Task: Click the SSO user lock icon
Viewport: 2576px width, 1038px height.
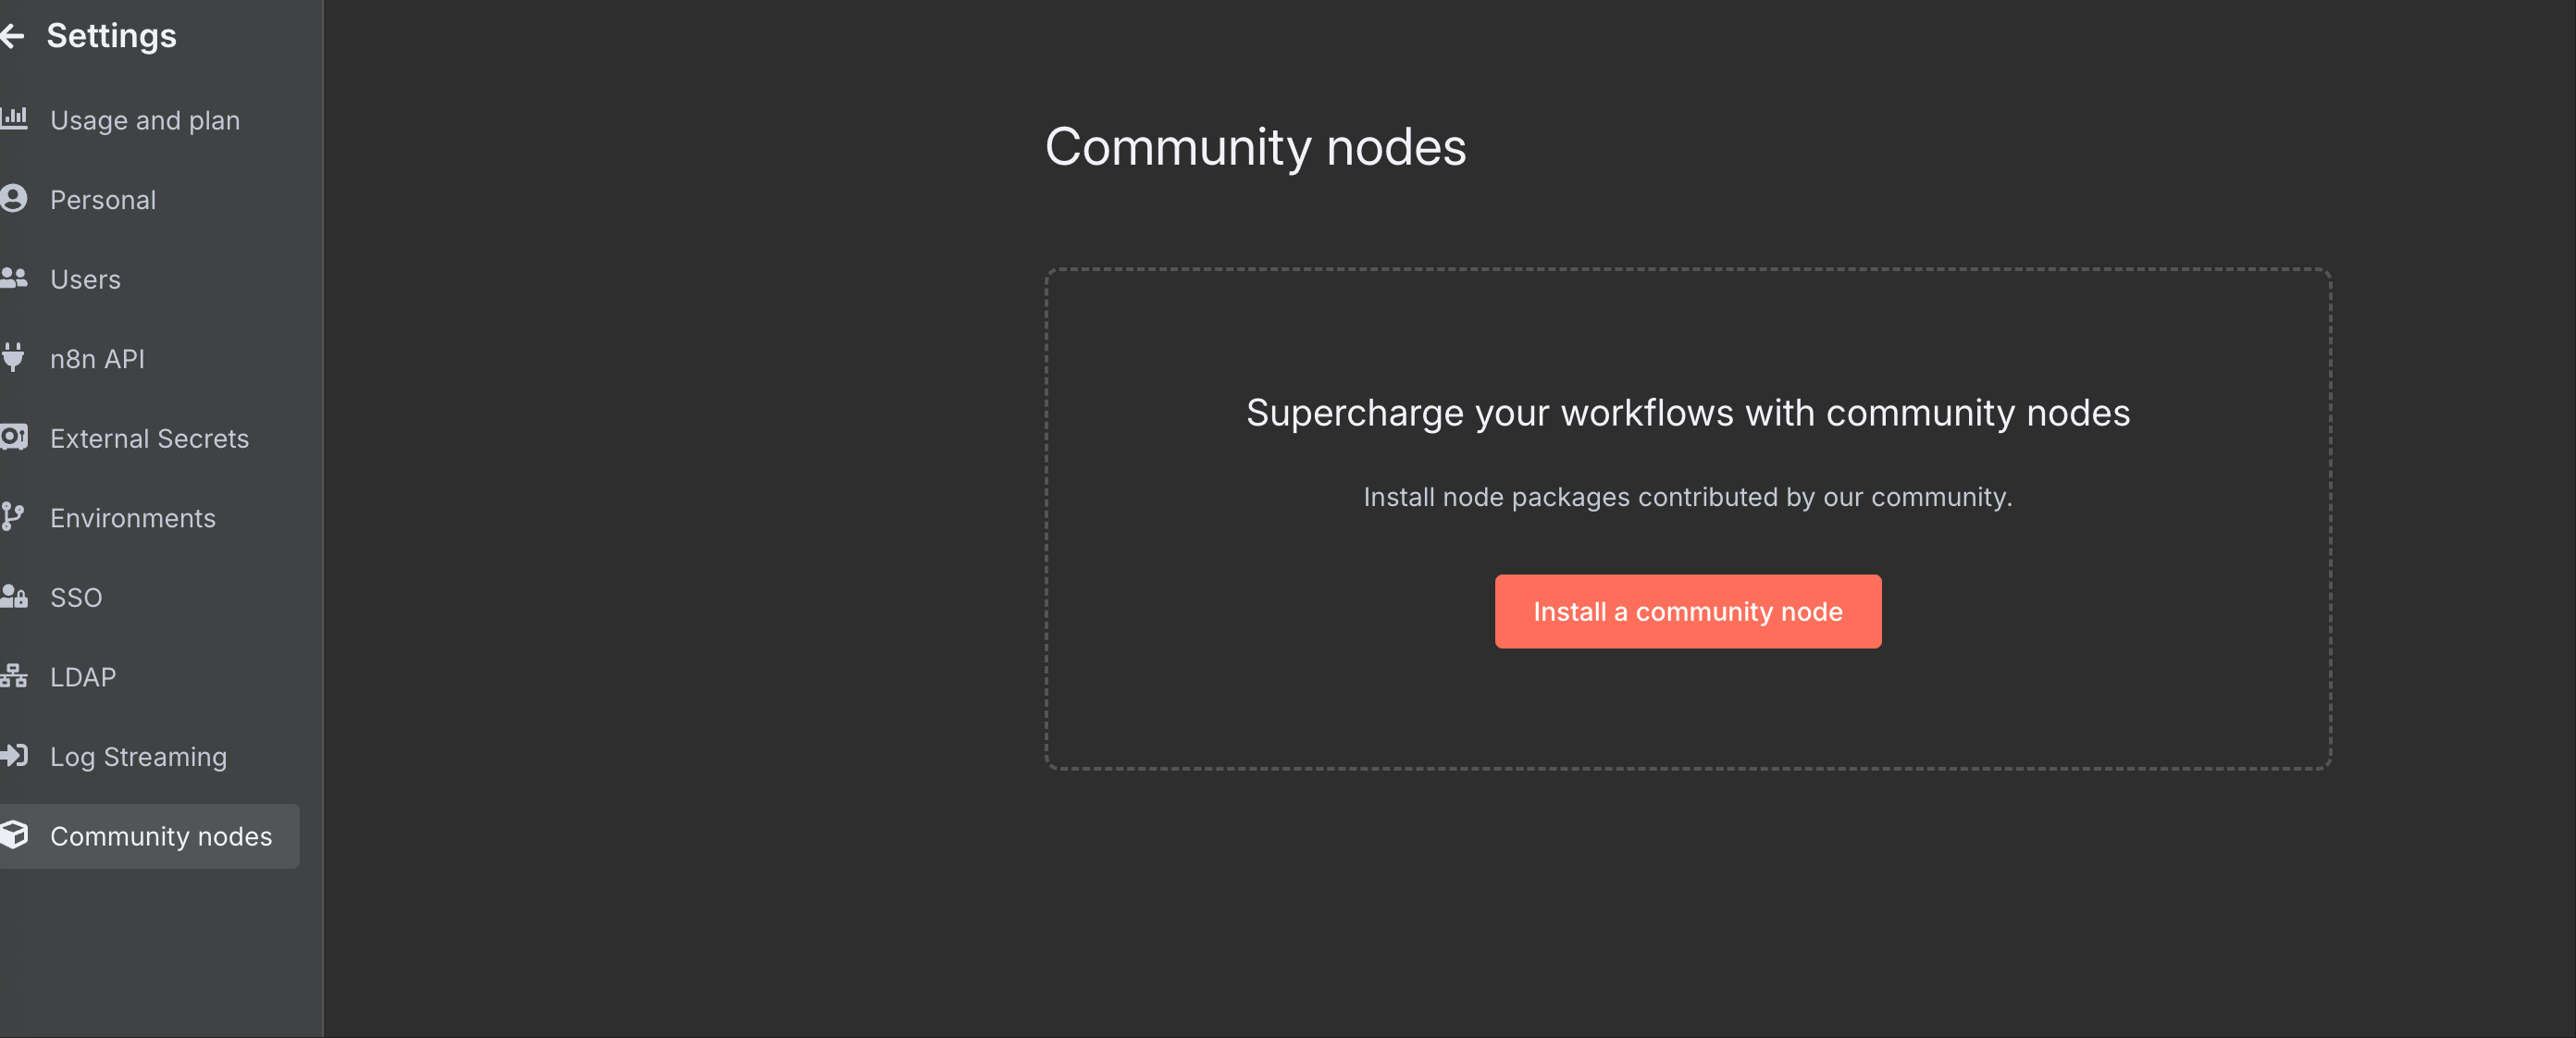Action: click(14, 596)
